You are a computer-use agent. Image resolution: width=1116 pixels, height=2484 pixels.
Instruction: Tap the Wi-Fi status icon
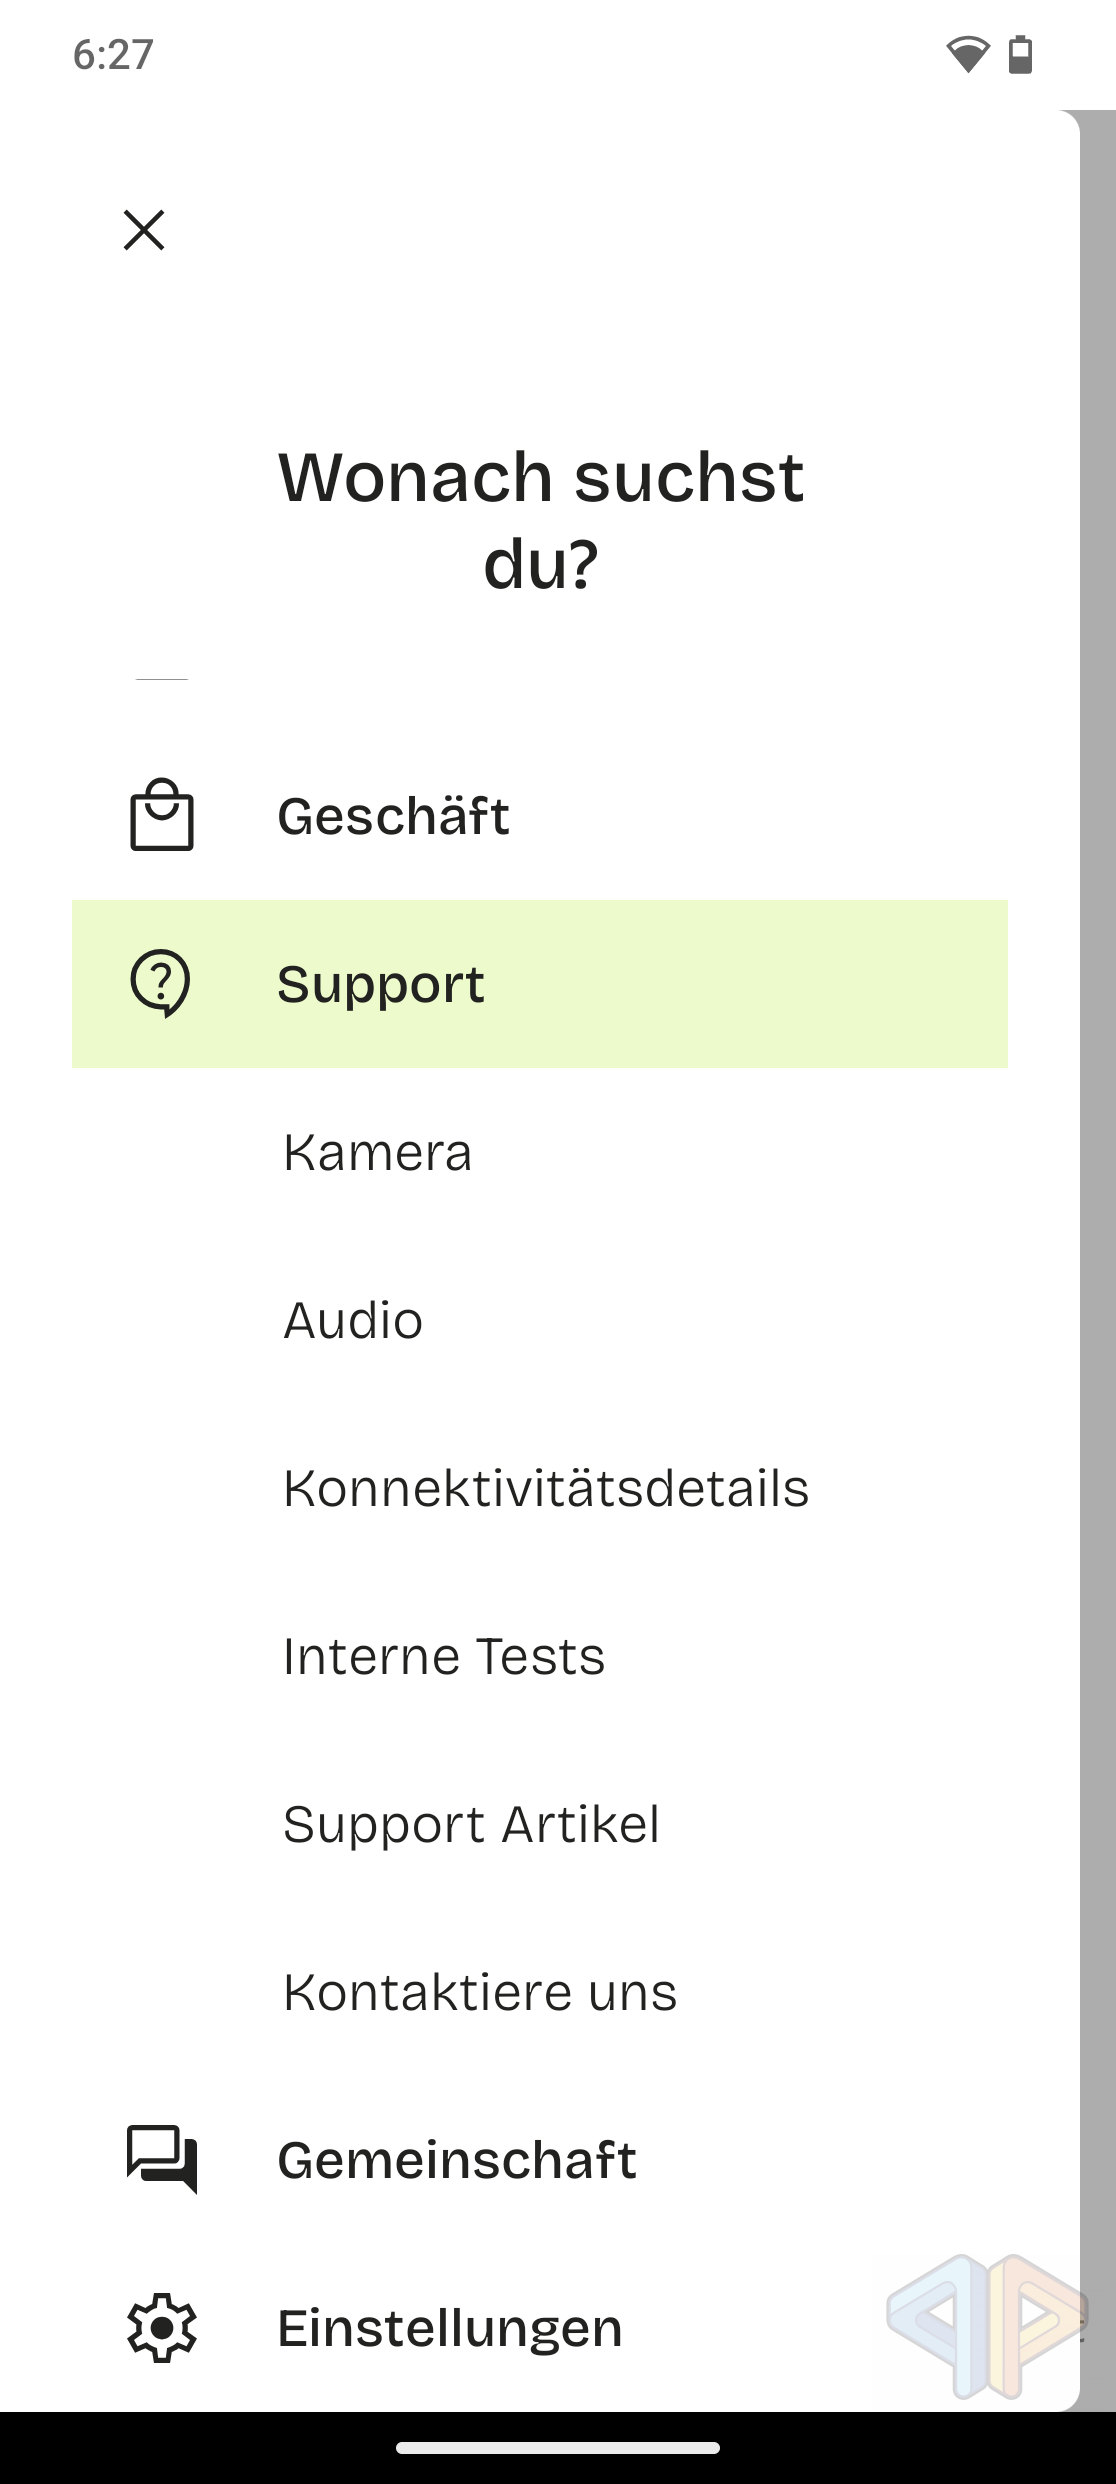[x=967, y=54]
